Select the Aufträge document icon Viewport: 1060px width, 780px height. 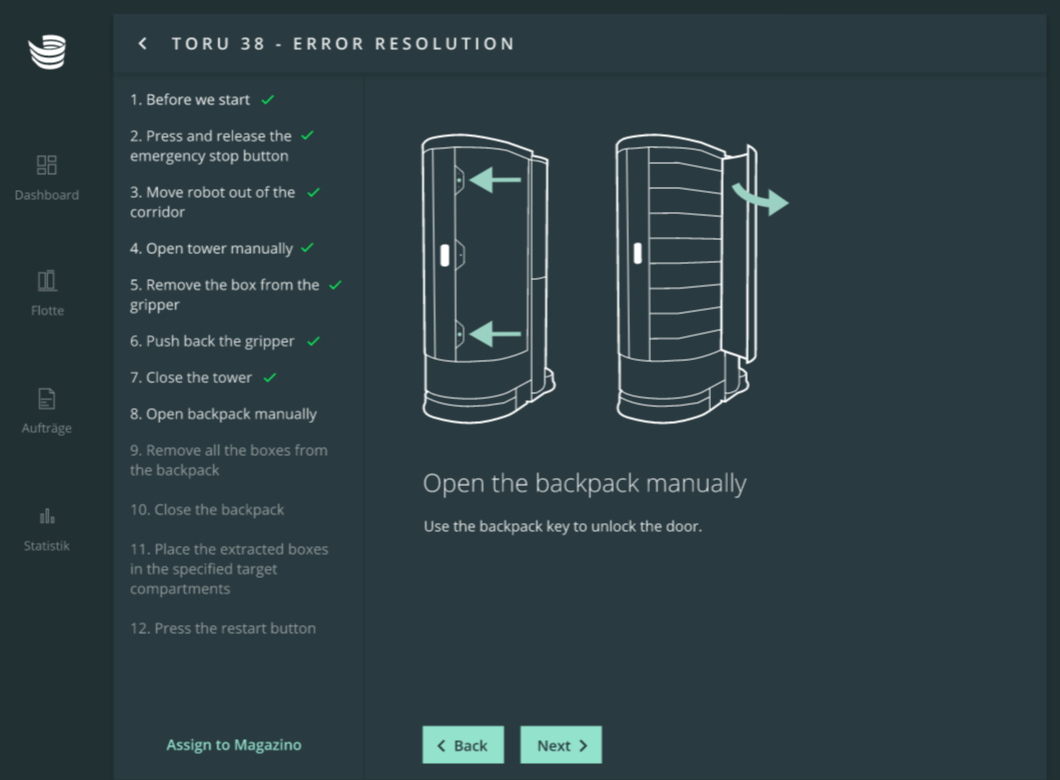(47, 399)
